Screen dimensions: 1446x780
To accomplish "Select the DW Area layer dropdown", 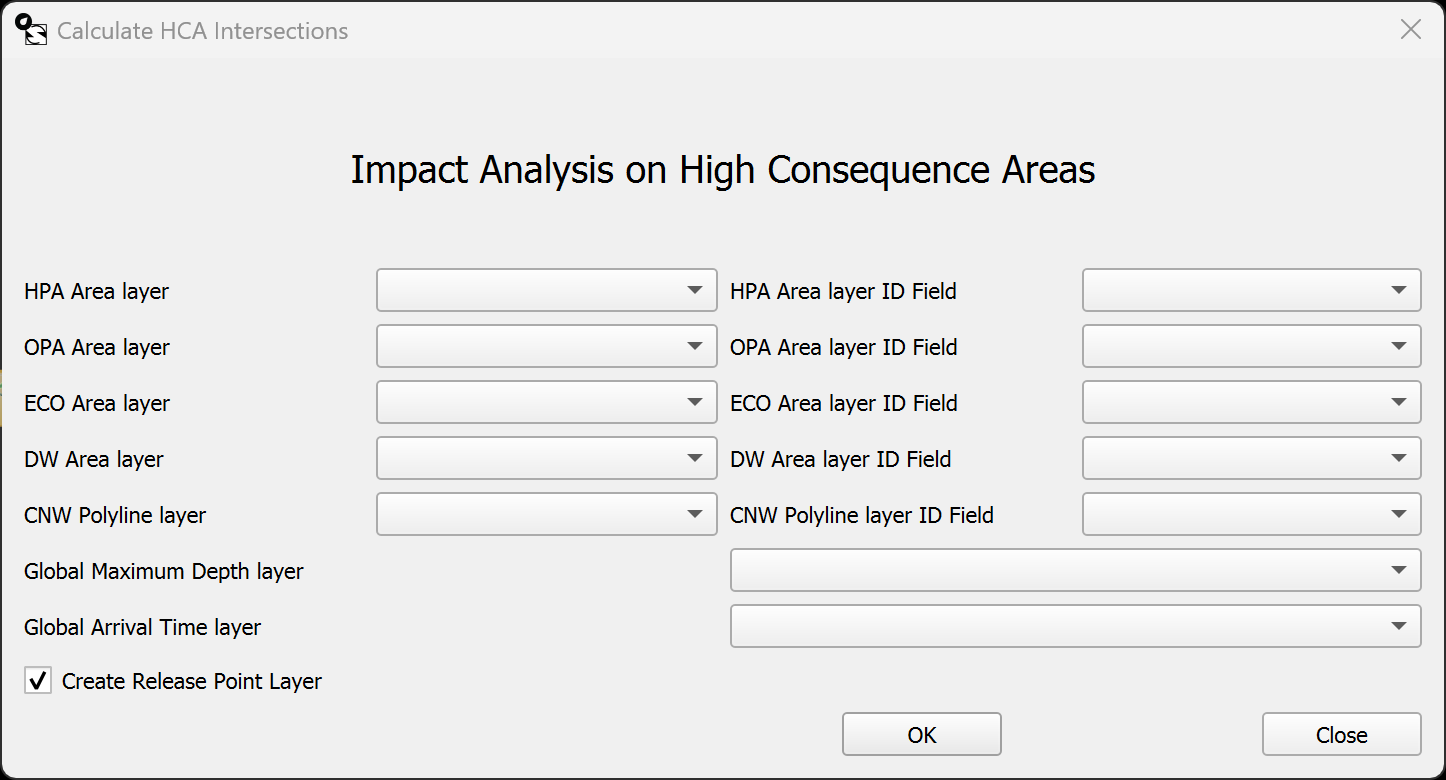I will coord(546,458).
